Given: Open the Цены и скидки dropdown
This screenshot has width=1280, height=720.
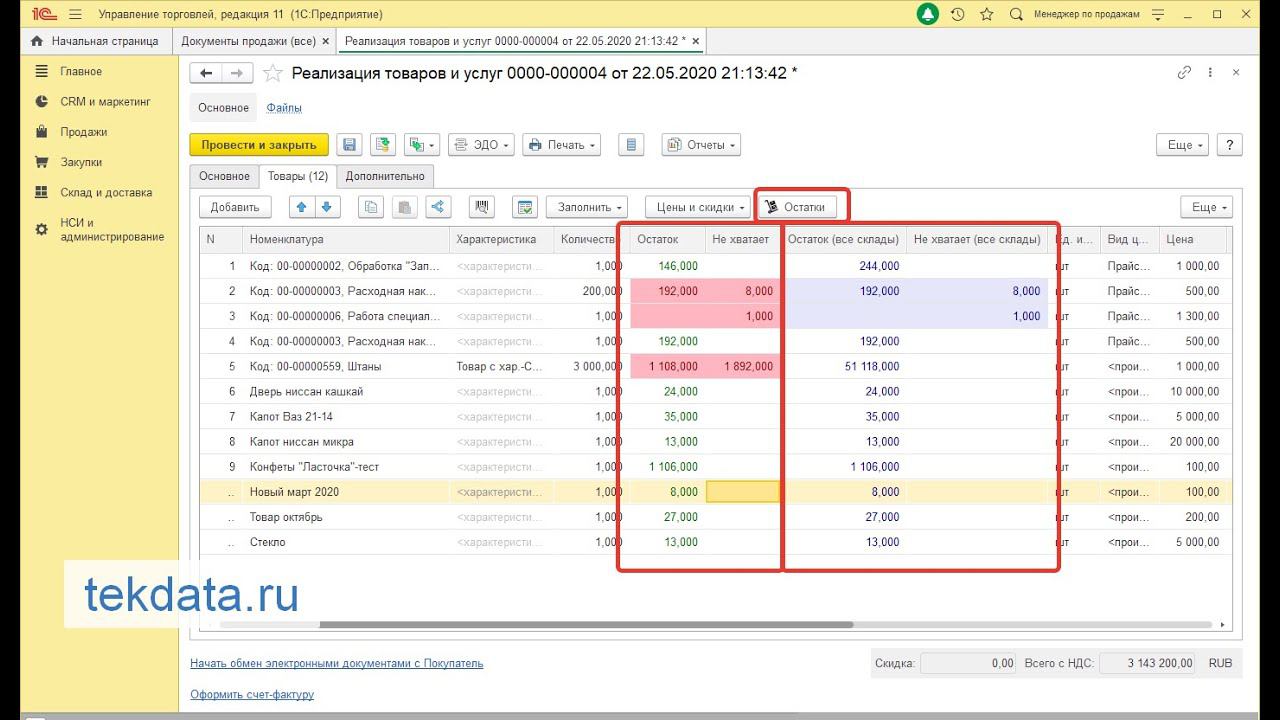Looking at the screenshot, I should [x=697, y=207].
